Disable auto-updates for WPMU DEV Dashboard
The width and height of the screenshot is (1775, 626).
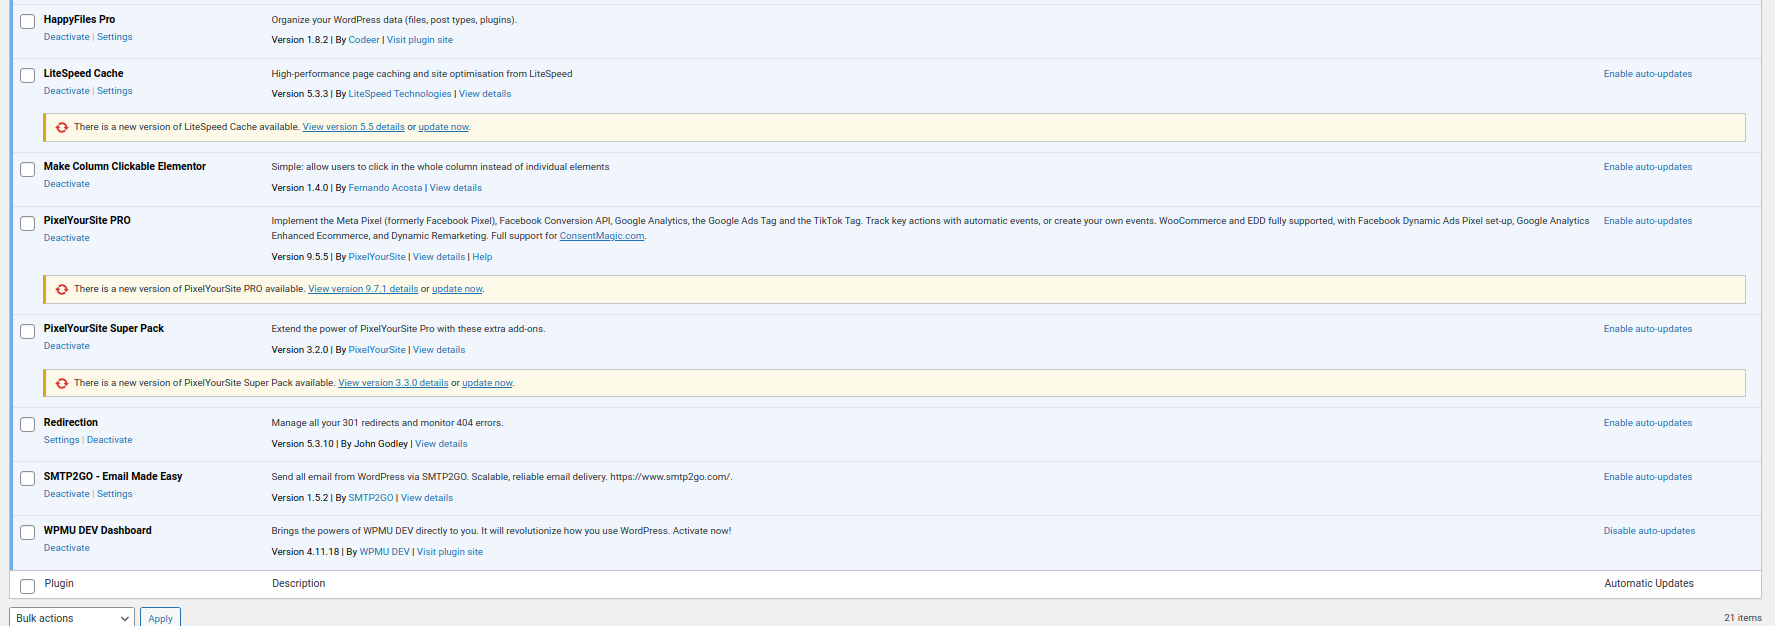[x=1648, y=531]
